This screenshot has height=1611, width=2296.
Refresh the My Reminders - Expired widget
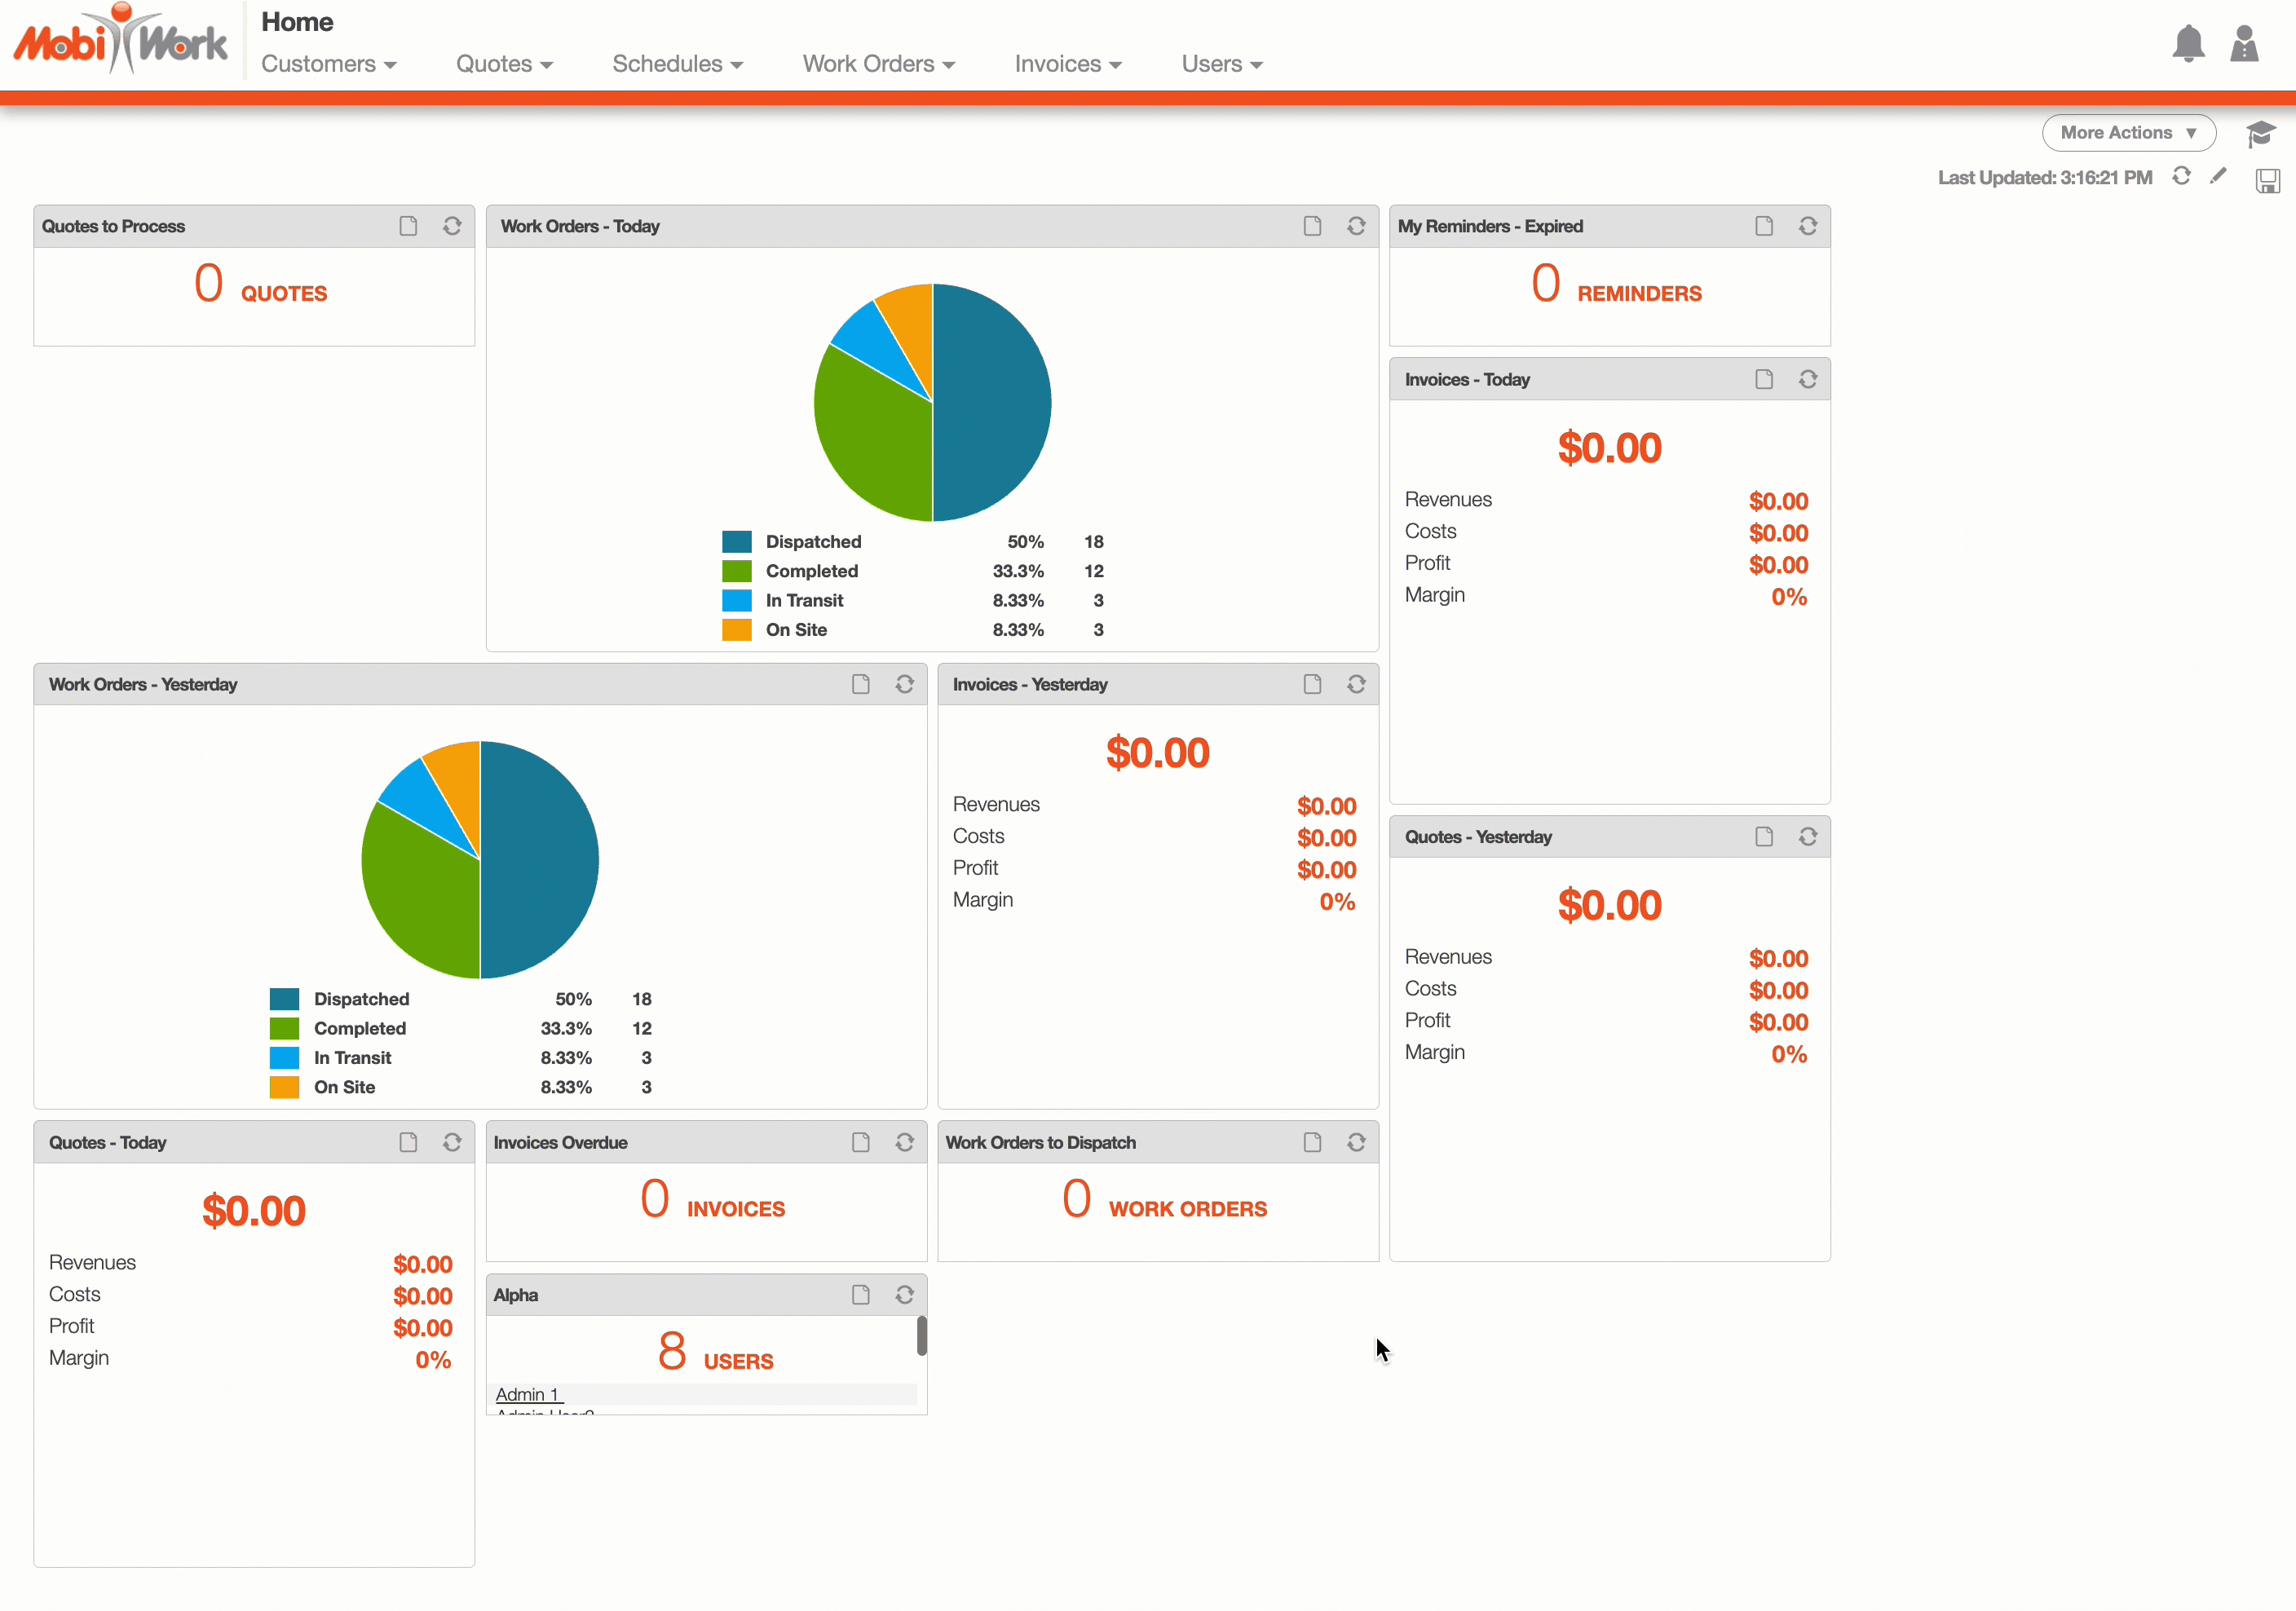pyautogui.click(x=1807, y=226)
